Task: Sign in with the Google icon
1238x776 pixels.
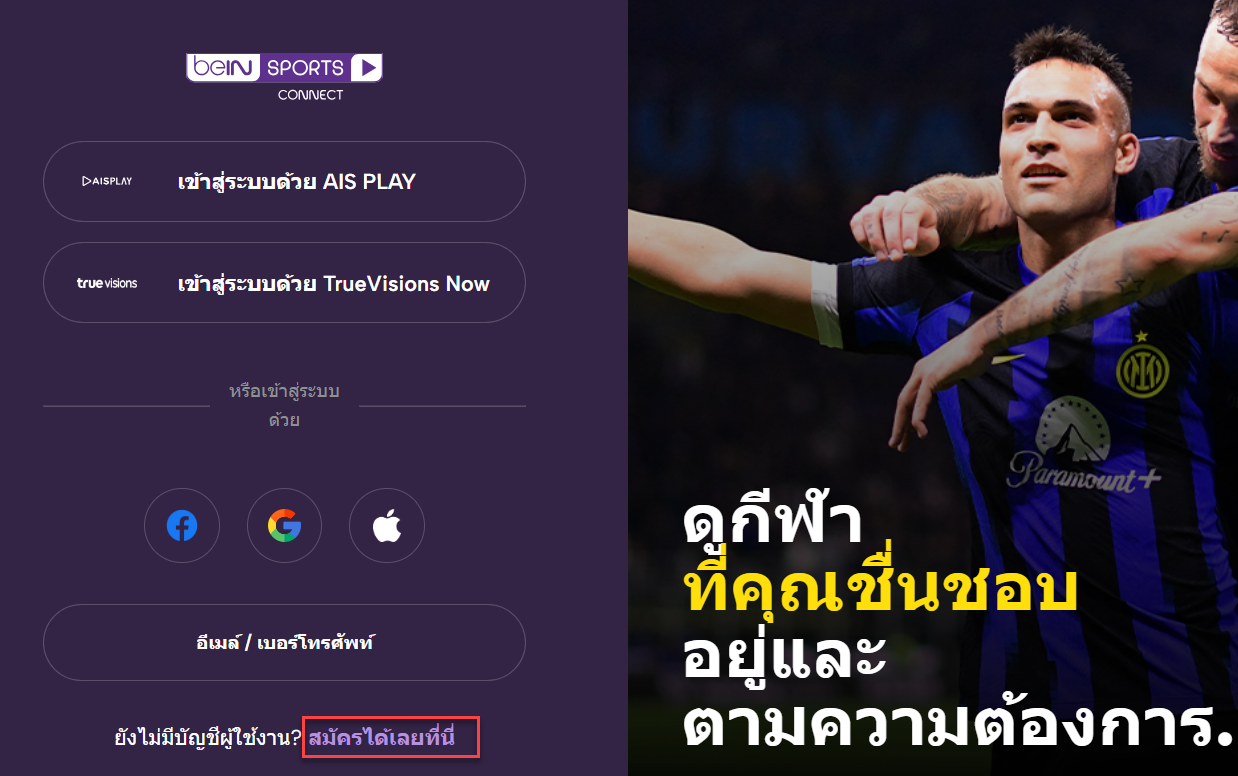Action: (x=284, y=526)
